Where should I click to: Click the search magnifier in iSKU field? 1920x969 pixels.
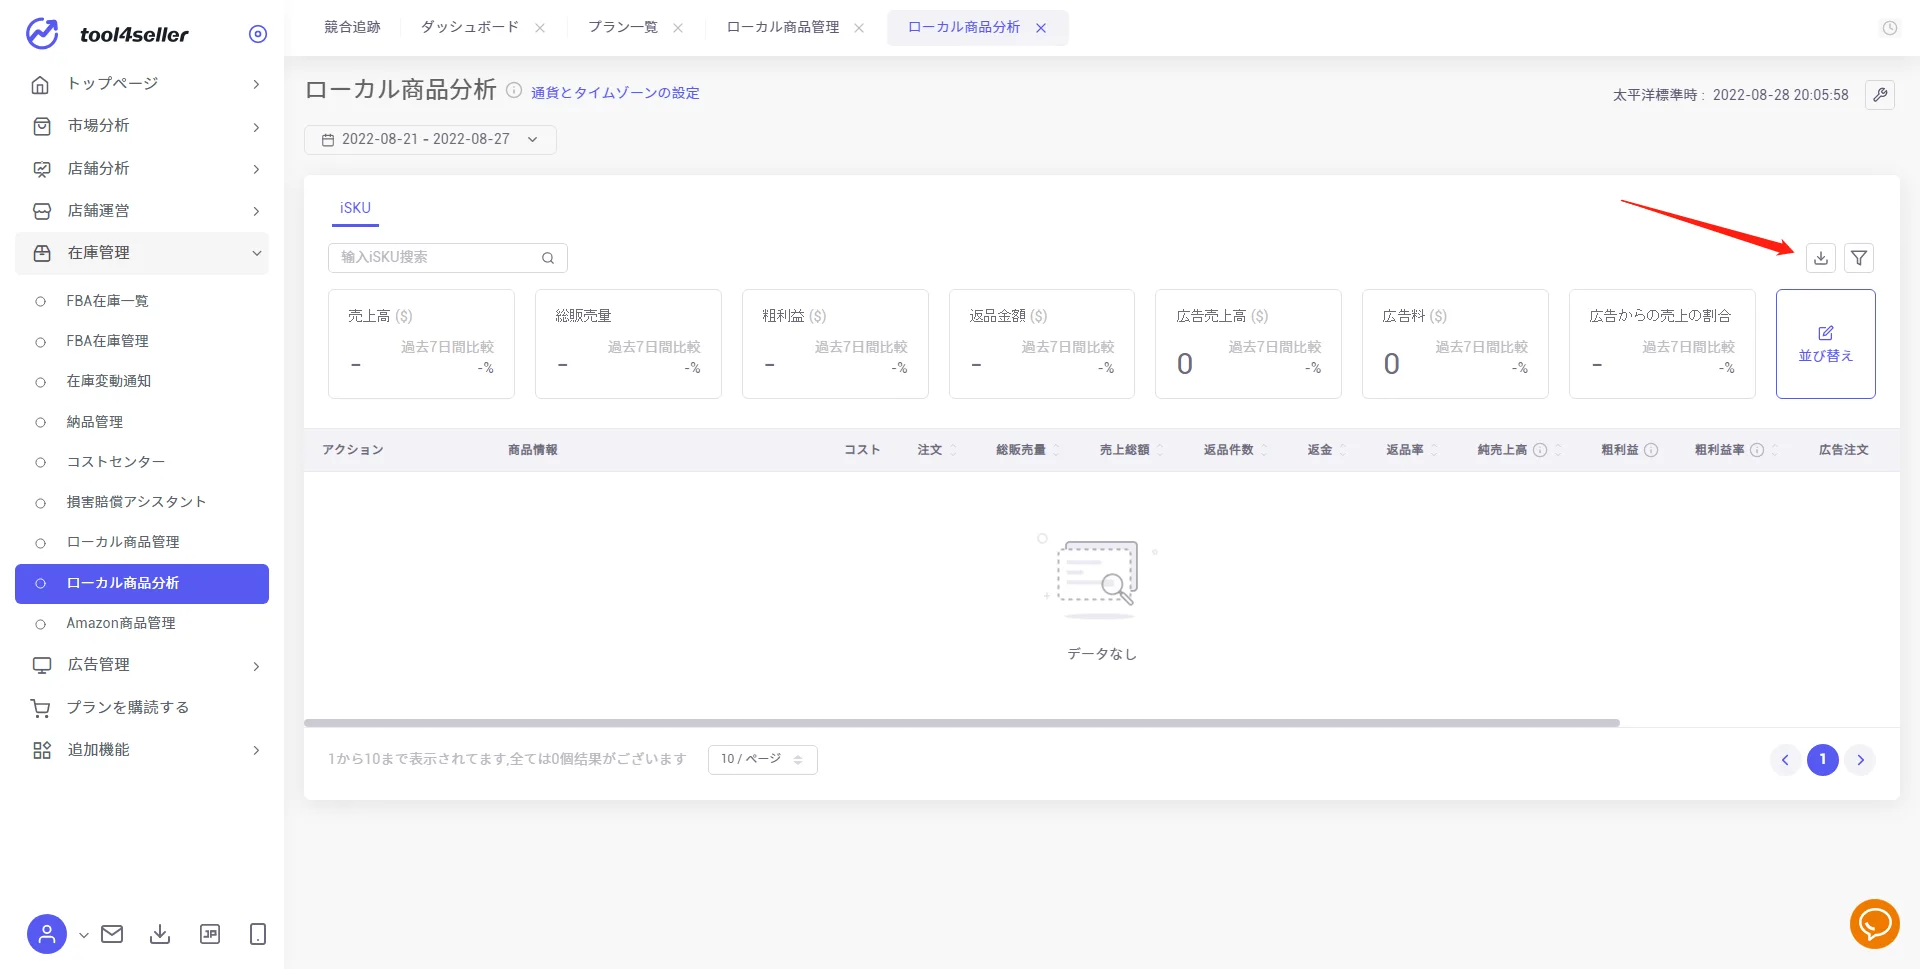(x=548, y=258)
